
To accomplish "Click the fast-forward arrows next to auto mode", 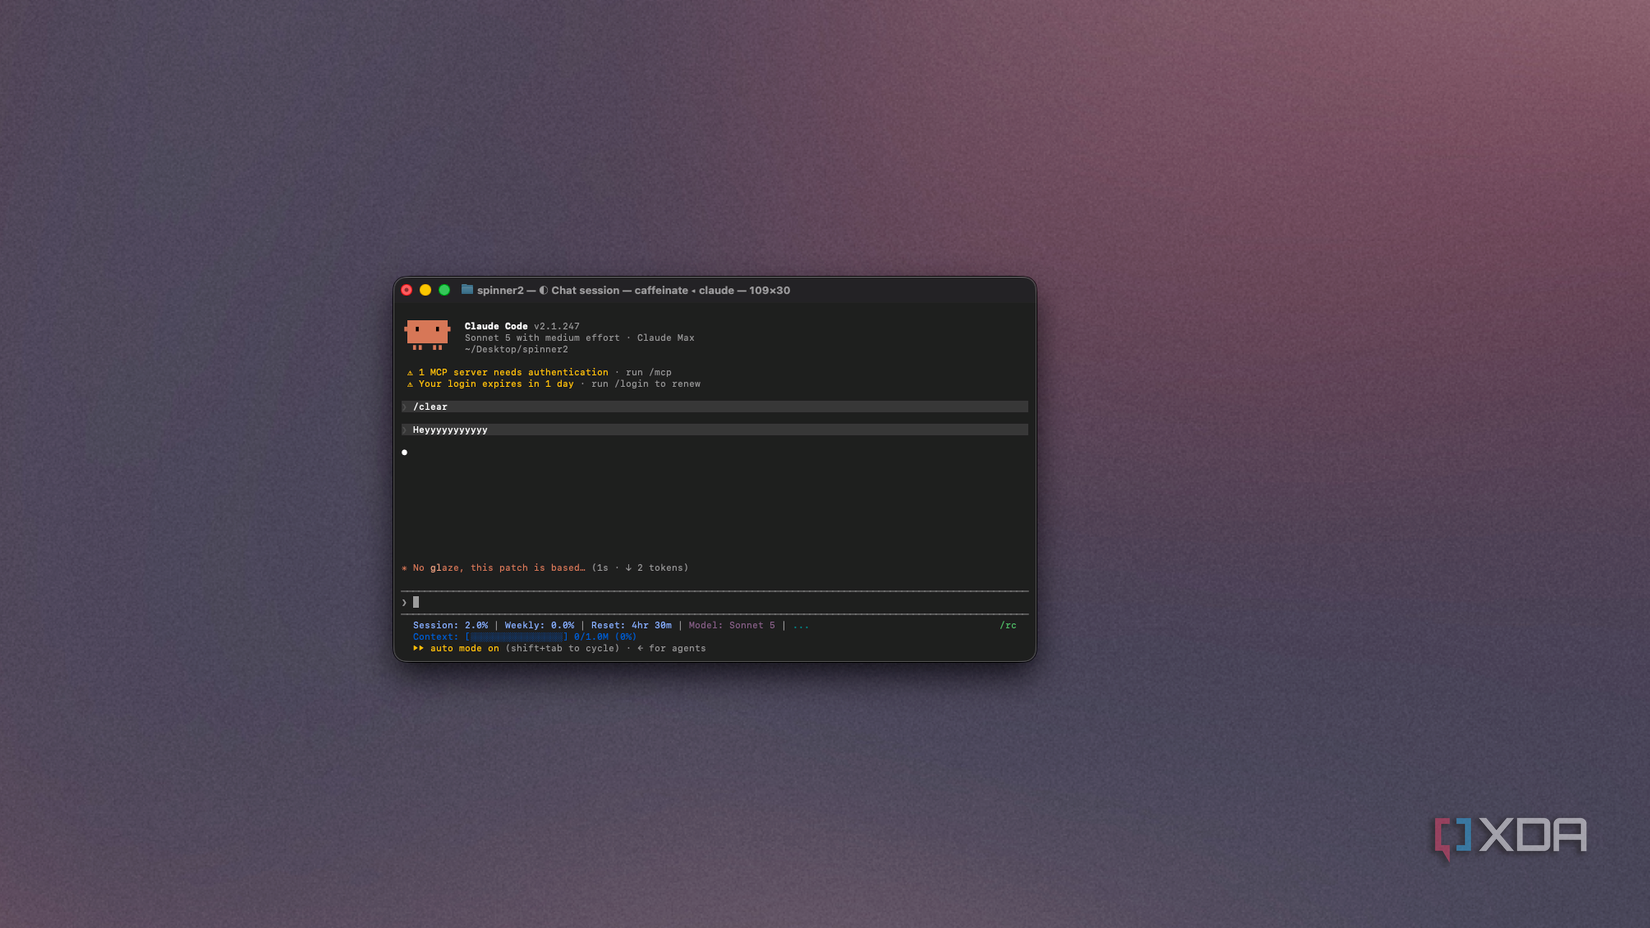I will coord(418,648).
